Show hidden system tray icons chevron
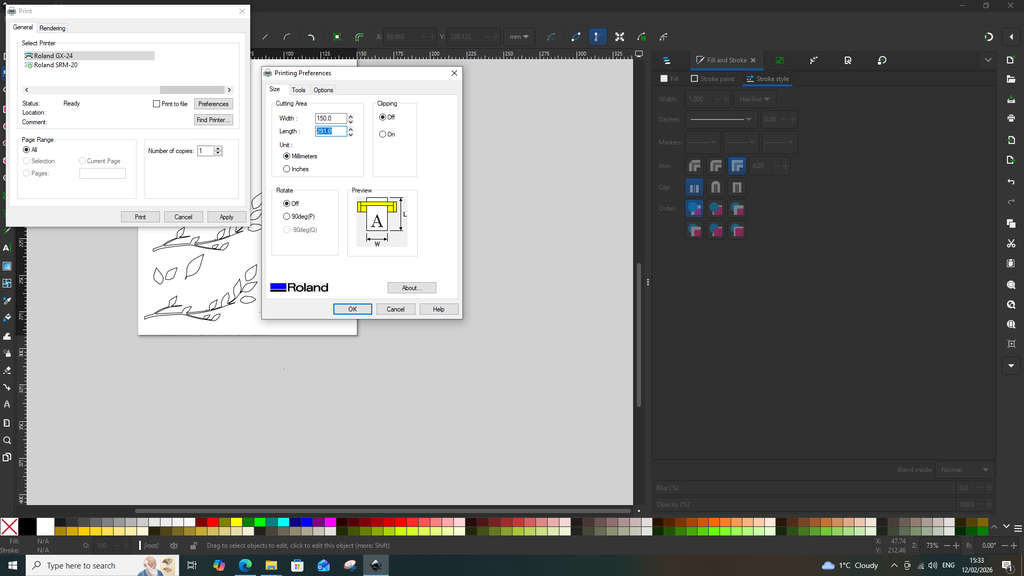 coord(894,566)
